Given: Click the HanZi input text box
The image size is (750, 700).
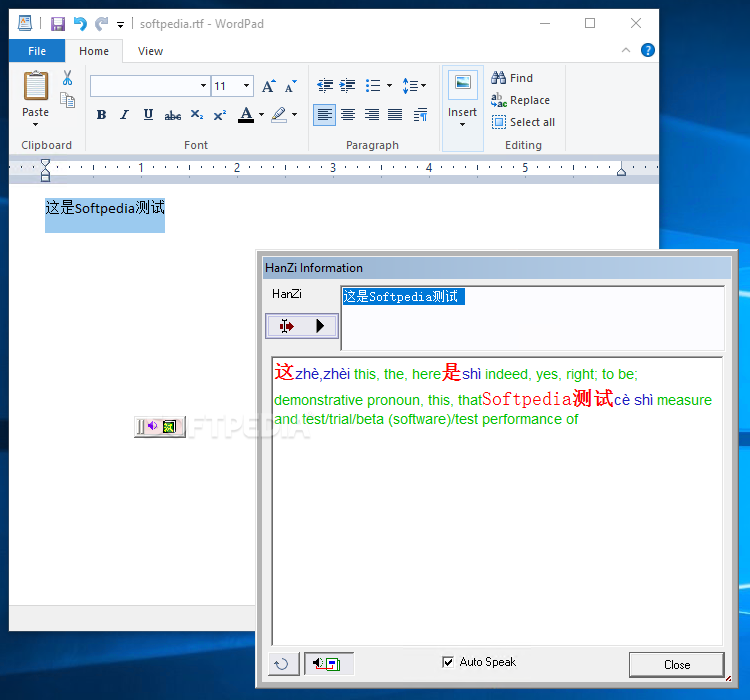Looking at the screenshot, I should click(533, 318).
